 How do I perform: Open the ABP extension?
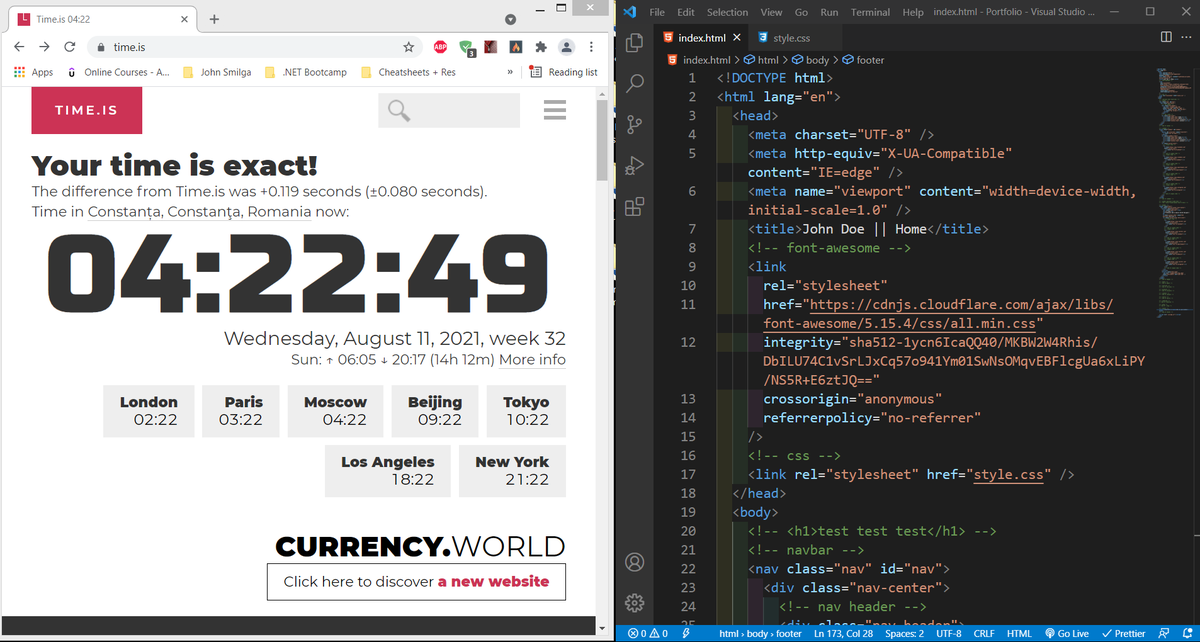(x=441, y=47)
